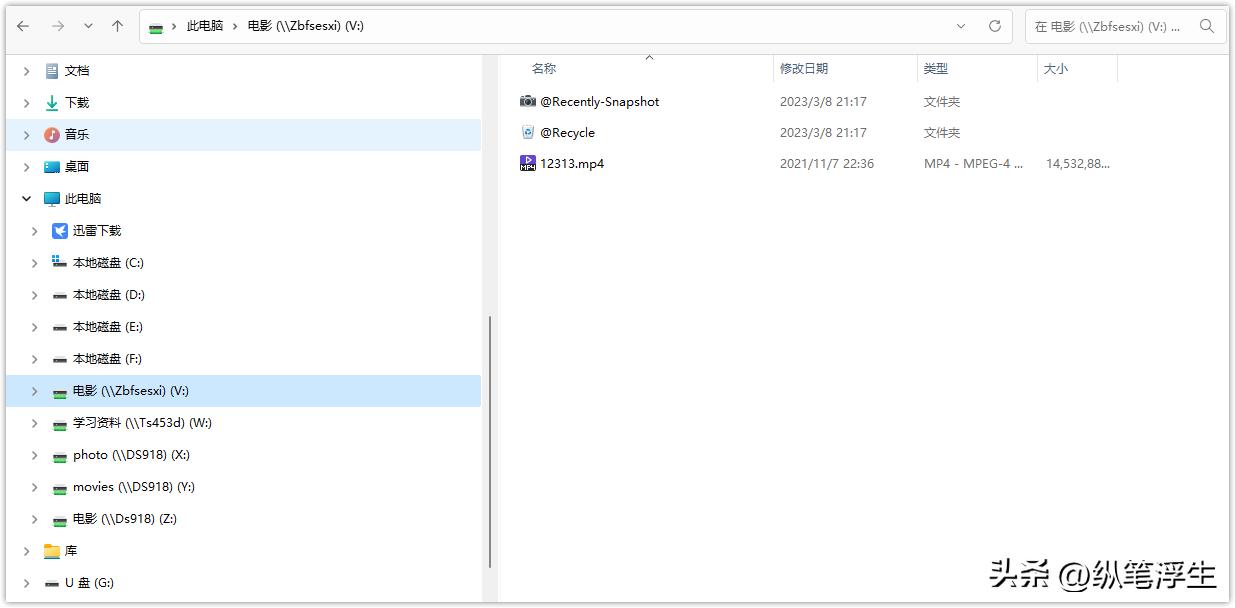Select 电影 (\\Zbfsesxi) (V:) breadcrumb segment
The width and height of the screenshot is (1235, 608).
[306, 26]
